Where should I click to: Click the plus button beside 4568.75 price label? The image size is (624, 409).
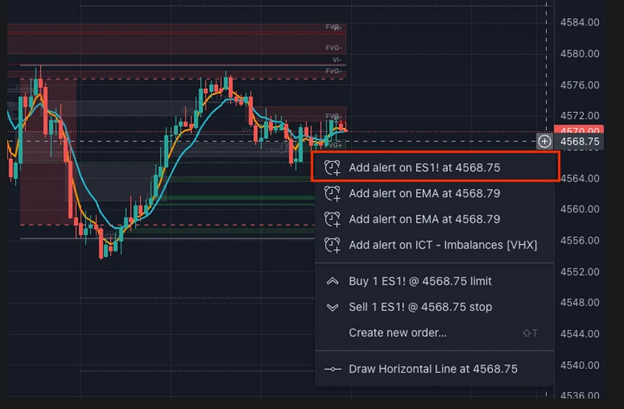pos(544,141)
